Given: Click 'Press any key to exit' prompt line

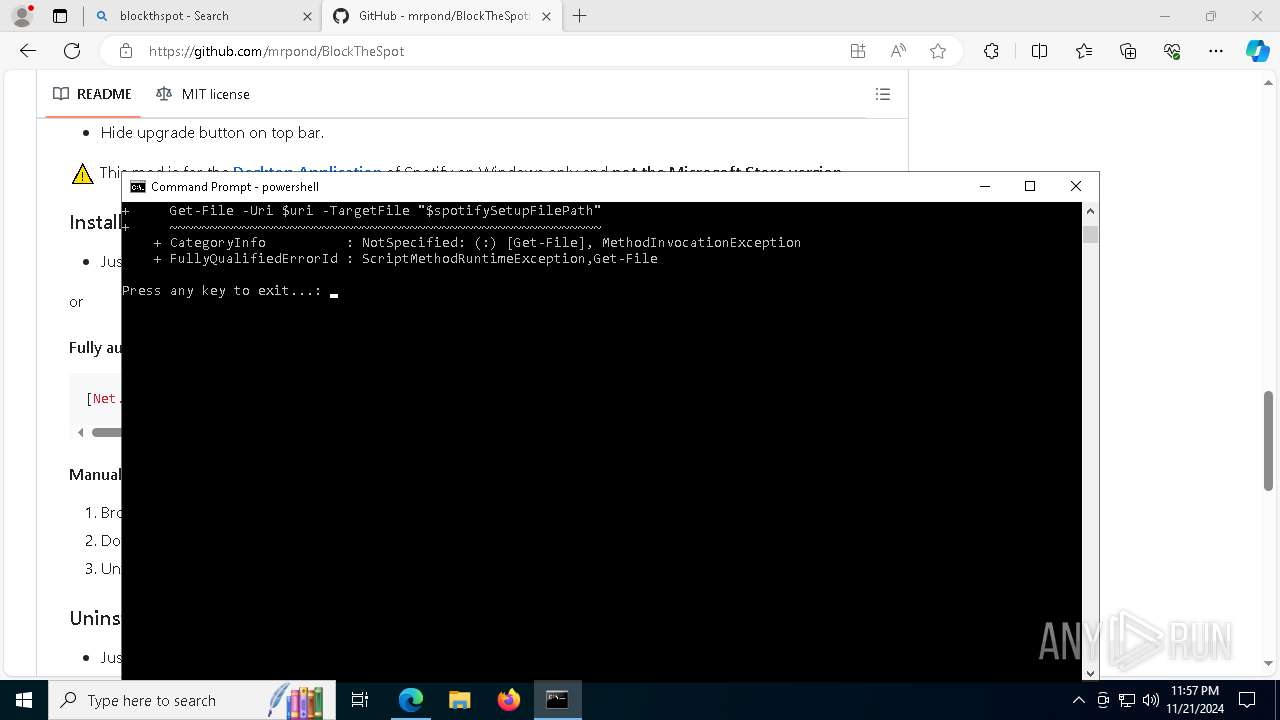Looking at the screenshot, I should (x=222, y=291).
